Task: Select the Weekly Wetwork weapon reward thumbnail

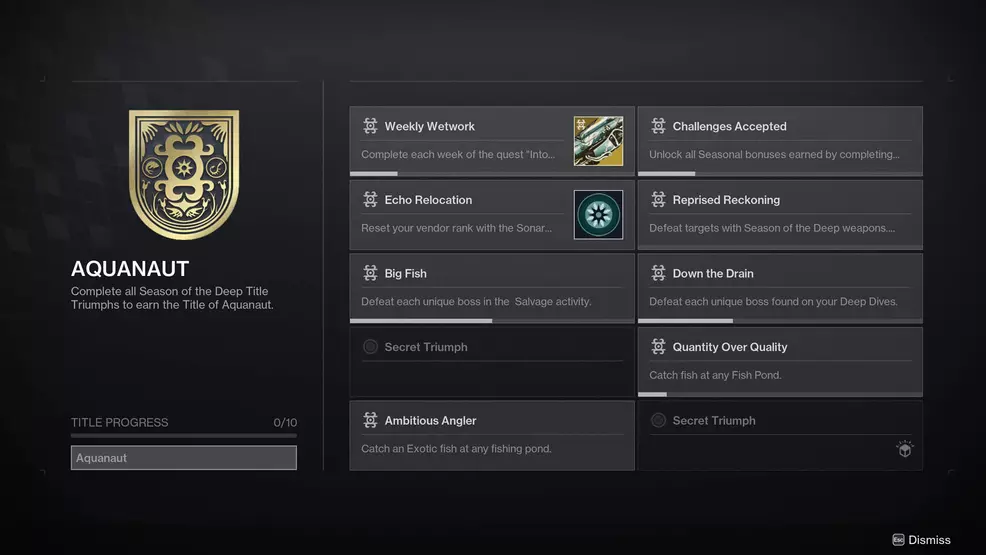Action: (x=598, y=141)
